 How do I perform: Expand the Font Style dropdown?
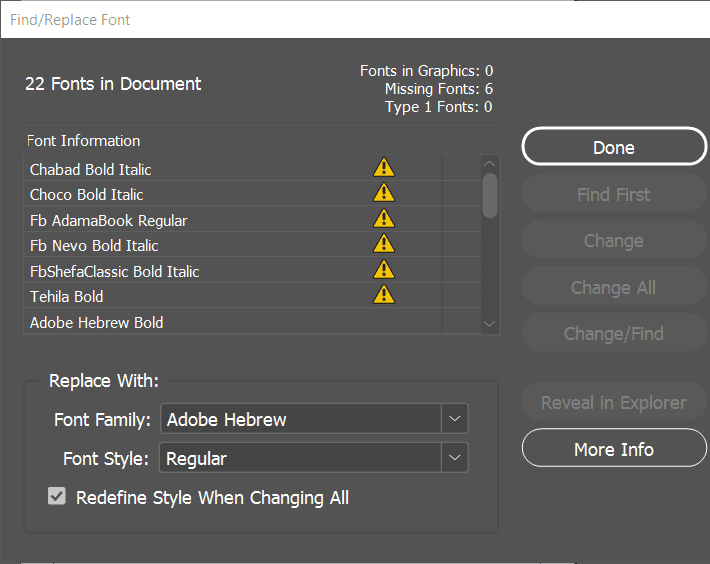point(455,458)
